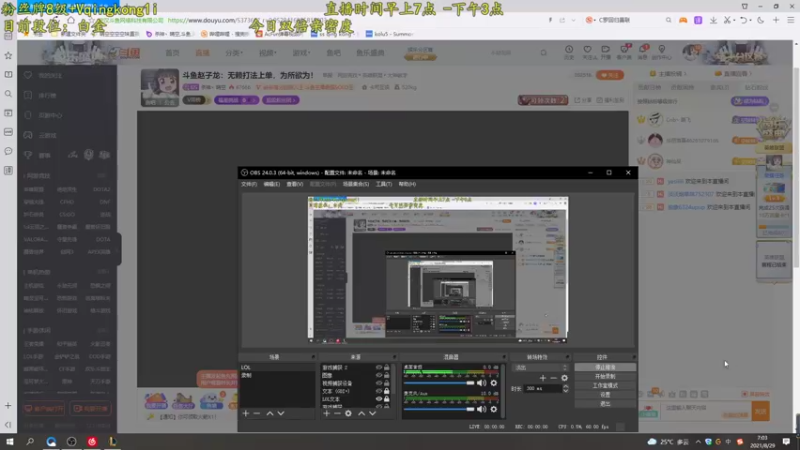This screenshot has height=450, width=800.
Task: Open the Windows Start menu
Action: pos(10,441)
